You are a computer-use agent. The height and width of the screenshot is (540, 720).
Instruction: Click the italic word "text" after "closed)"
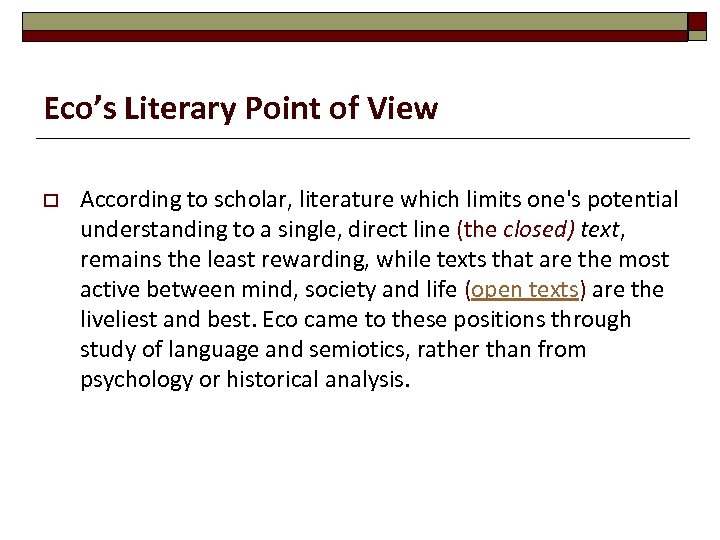click(x=599, y=230)
